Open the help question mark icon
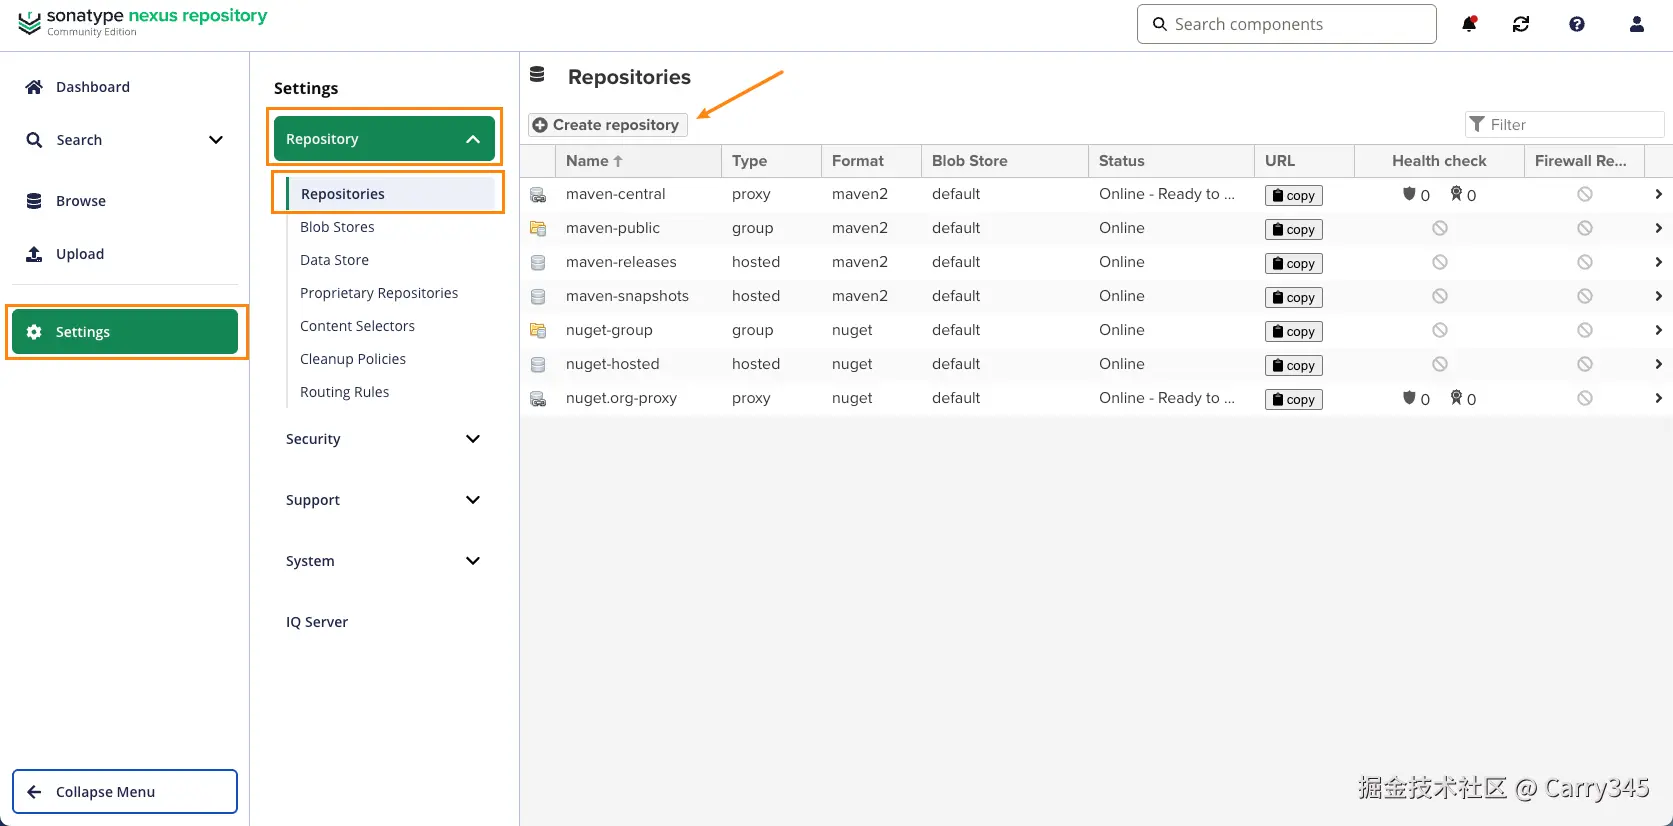 [x=1577, y=24]
